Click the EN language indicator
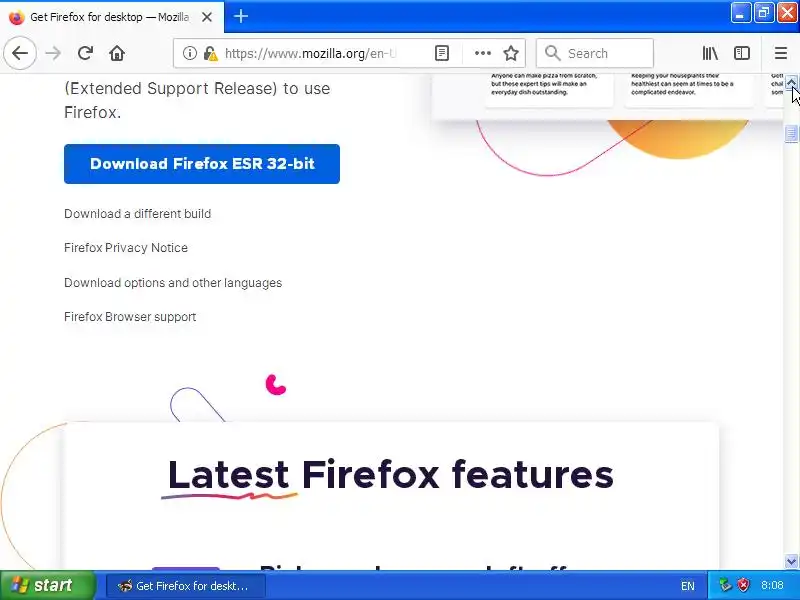Screen dimensions: 800x600 pos(688,586)
